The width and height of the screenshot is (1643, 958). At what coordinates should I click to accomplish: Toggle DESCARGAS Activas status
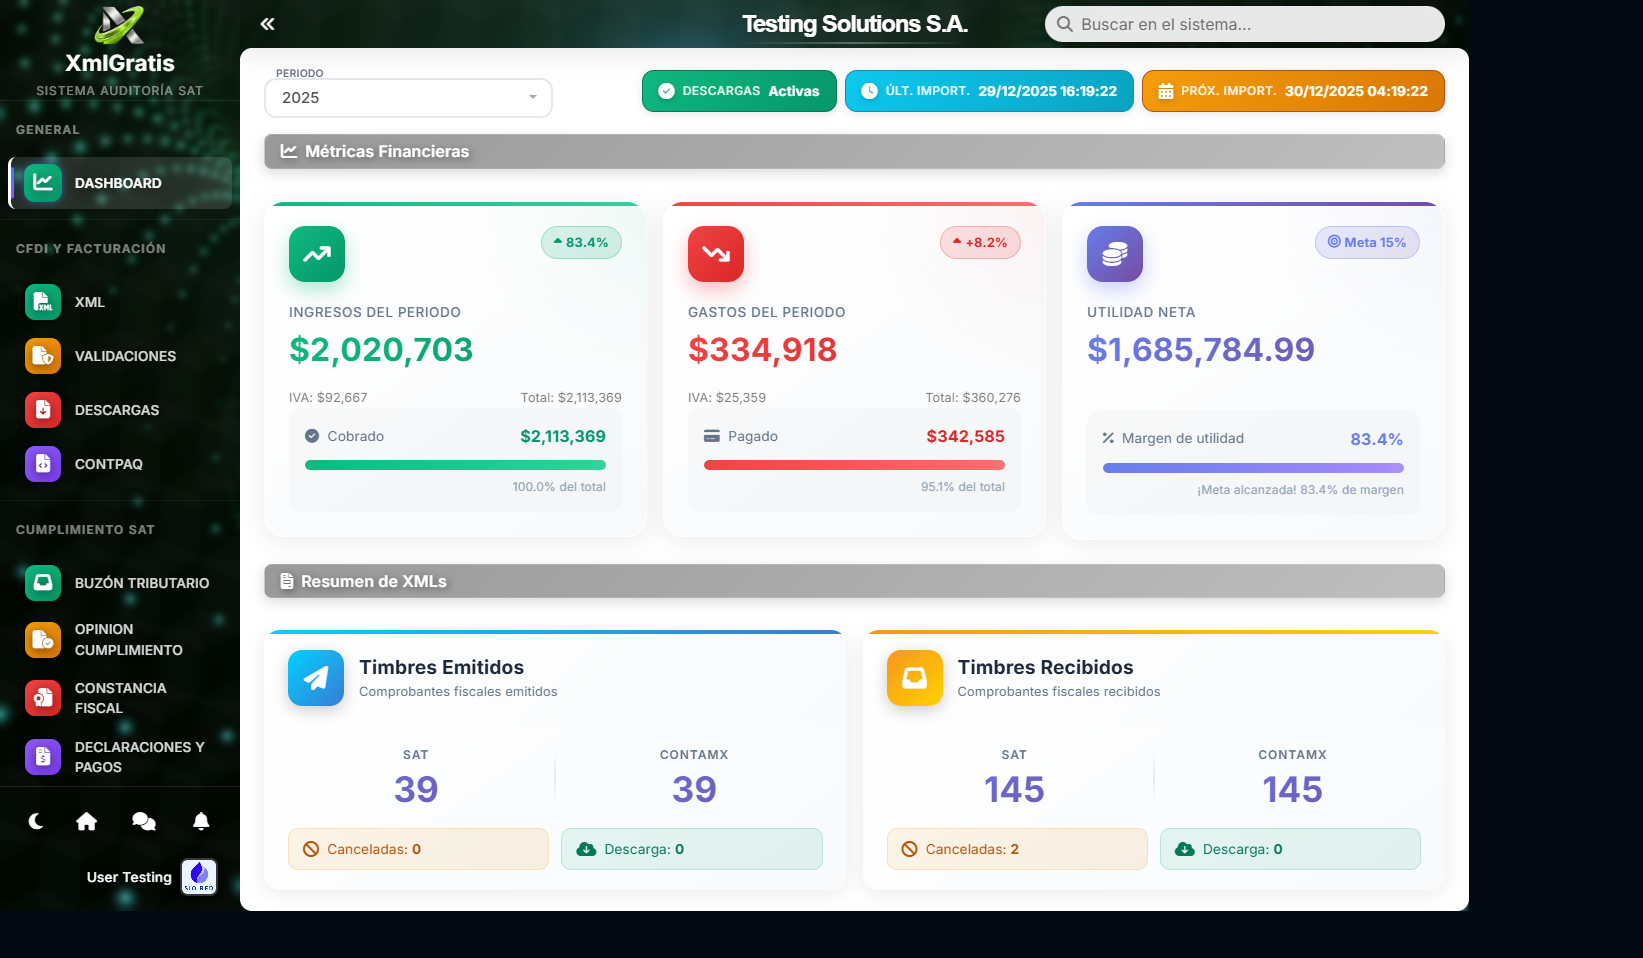tap(739, 91)
